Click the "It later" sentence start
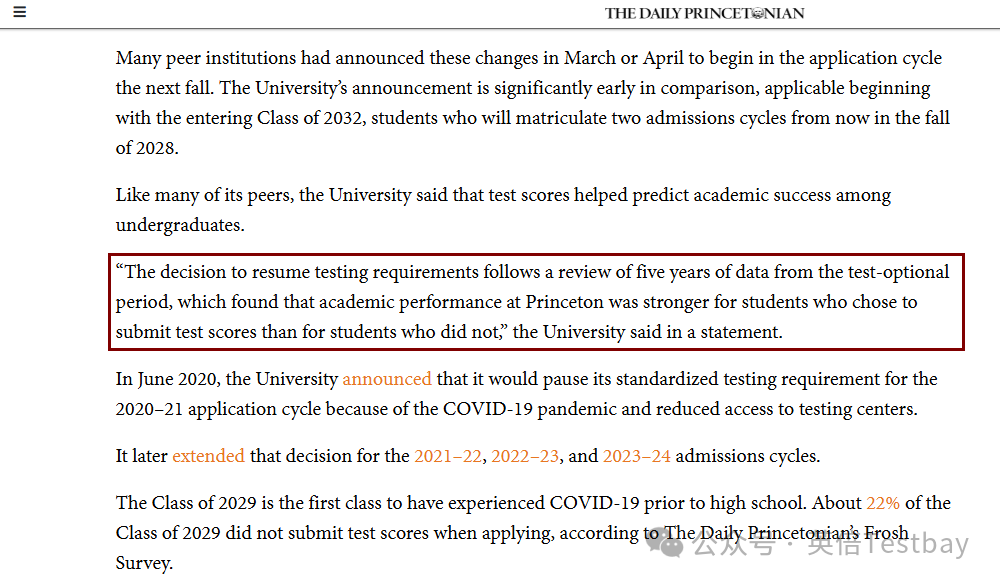The image size is (1000, 583). pyautogui.click(x=140, y=456)
